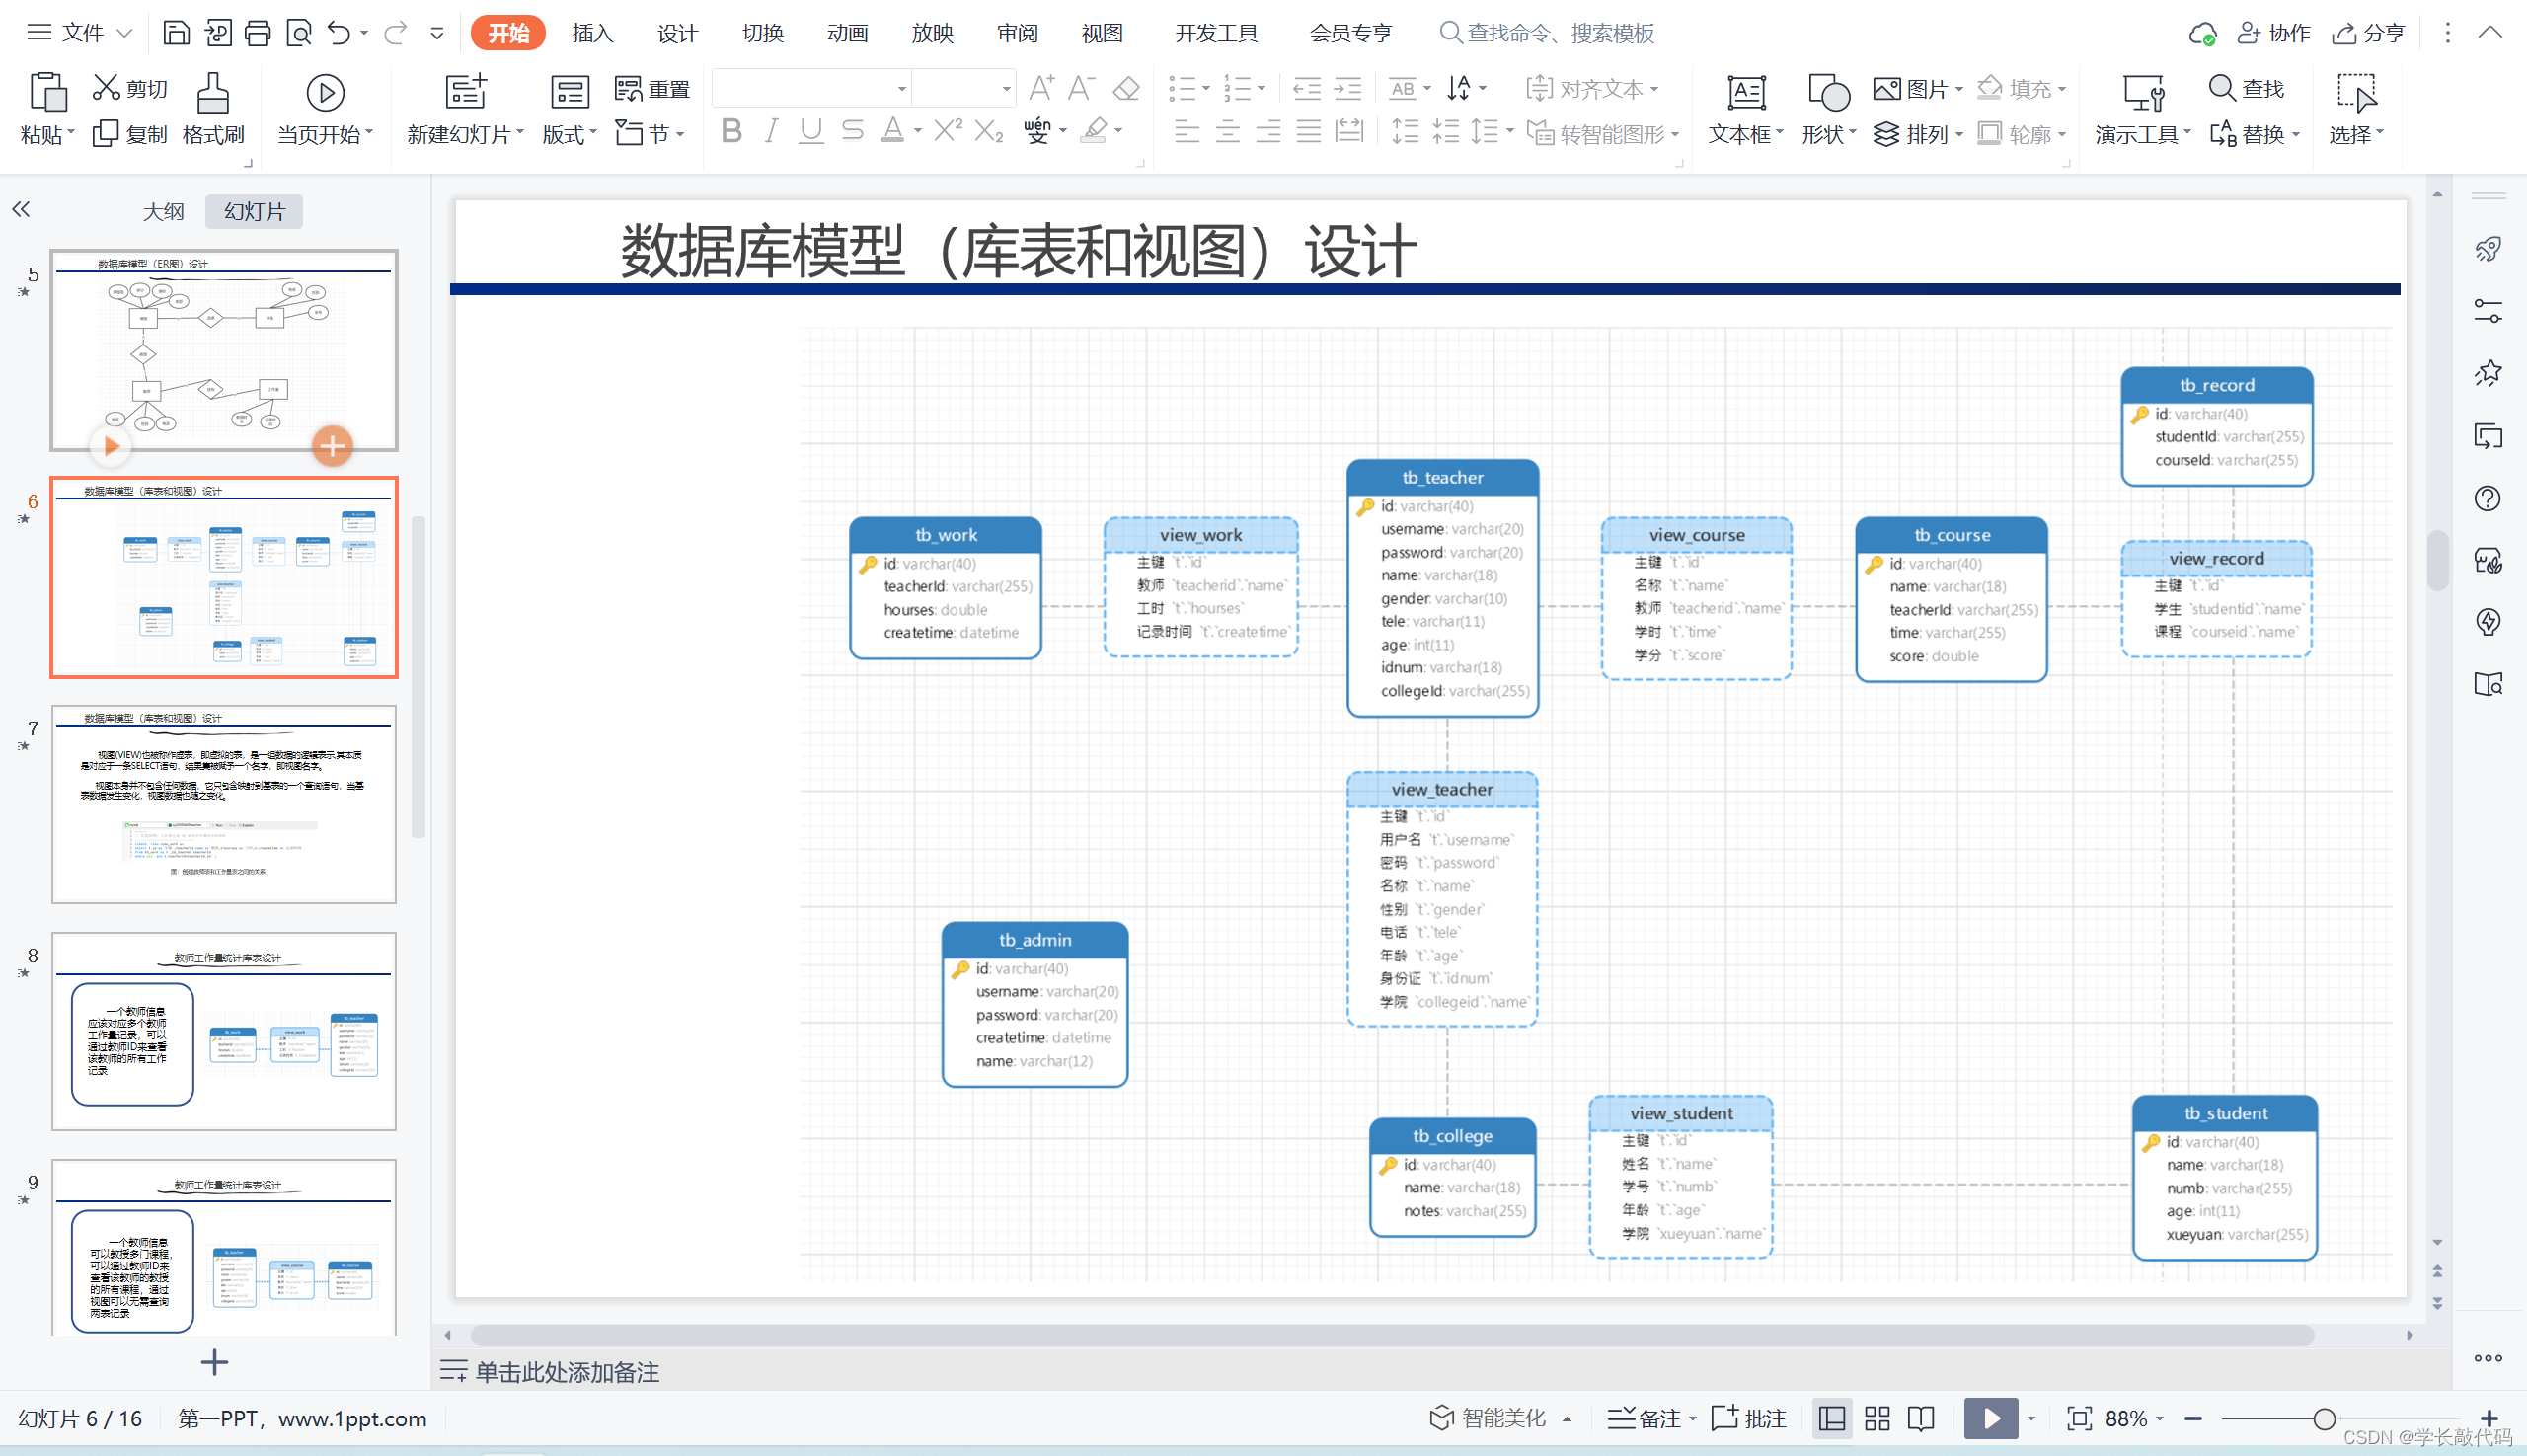Expand the zoom 88% dropdown
The image size is (2527, 1456).
coord(2161,1418)
